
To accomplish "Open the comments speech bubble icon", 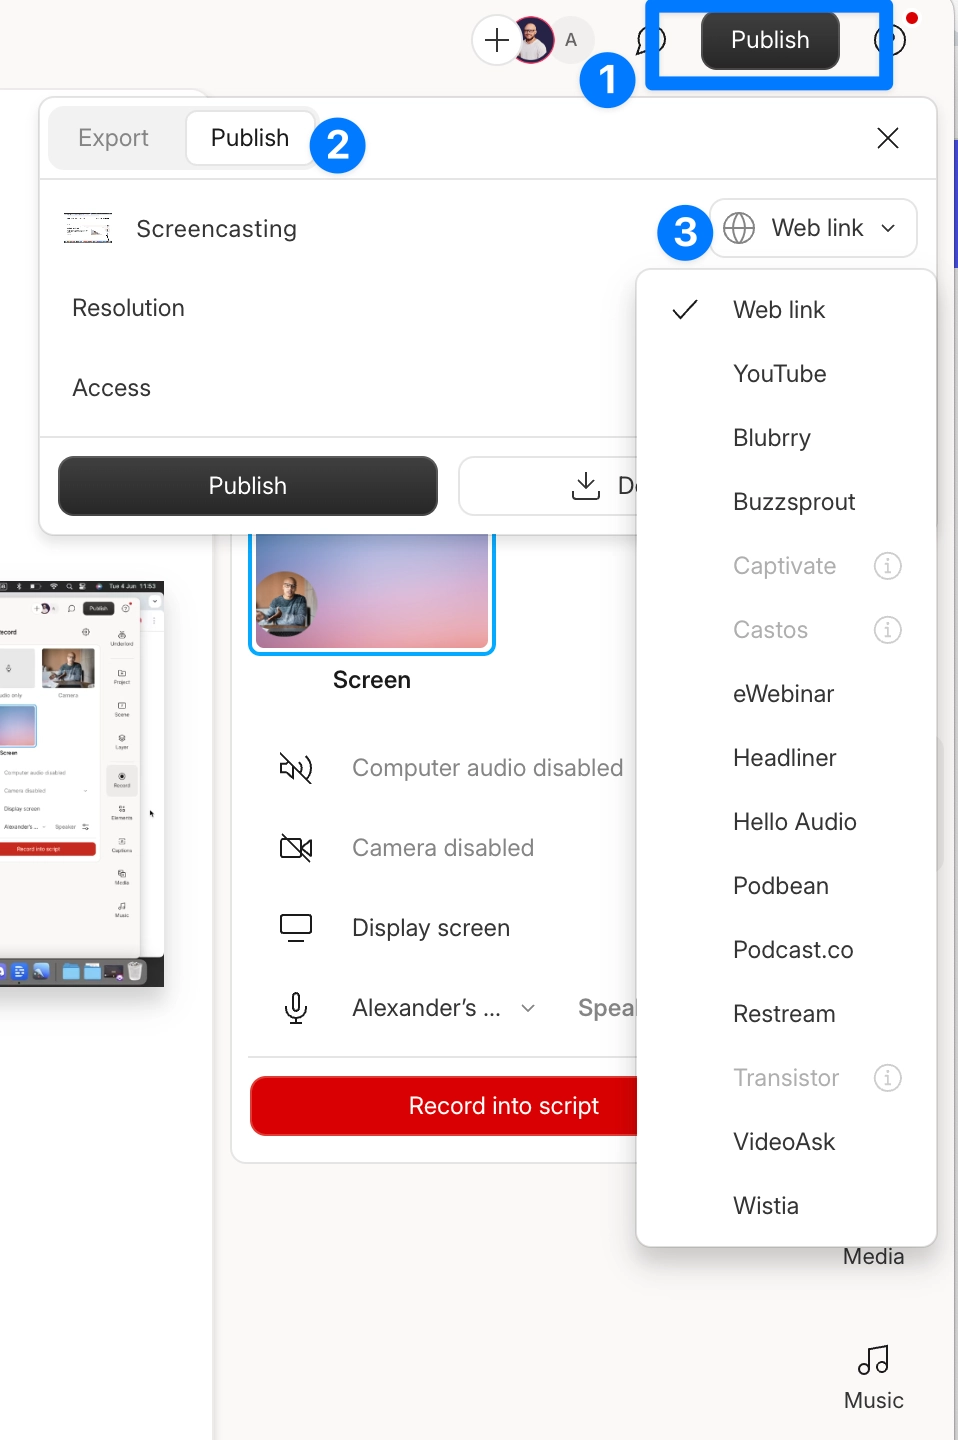I will coord(651,41).
